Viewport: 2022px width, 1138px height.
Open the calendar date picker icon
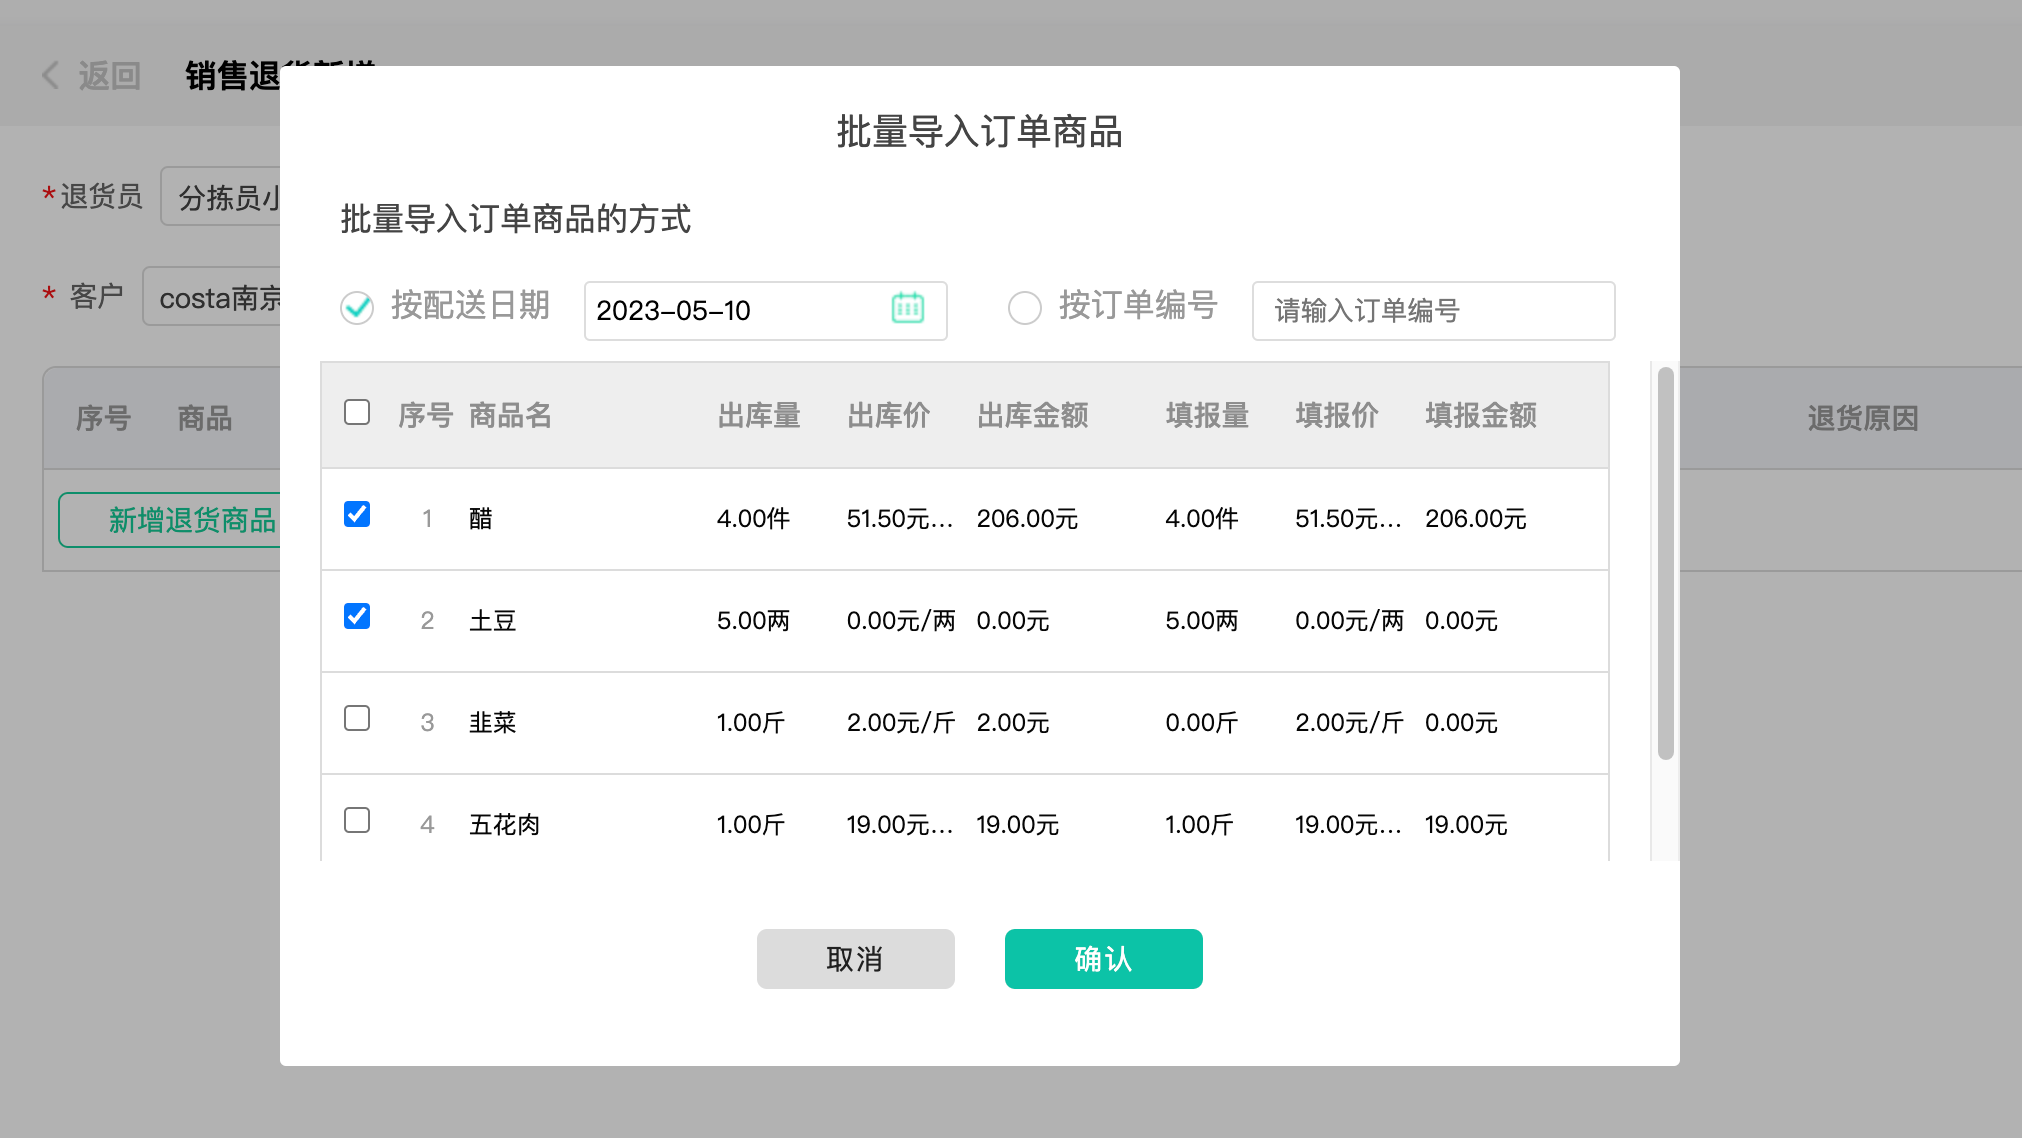907,308
